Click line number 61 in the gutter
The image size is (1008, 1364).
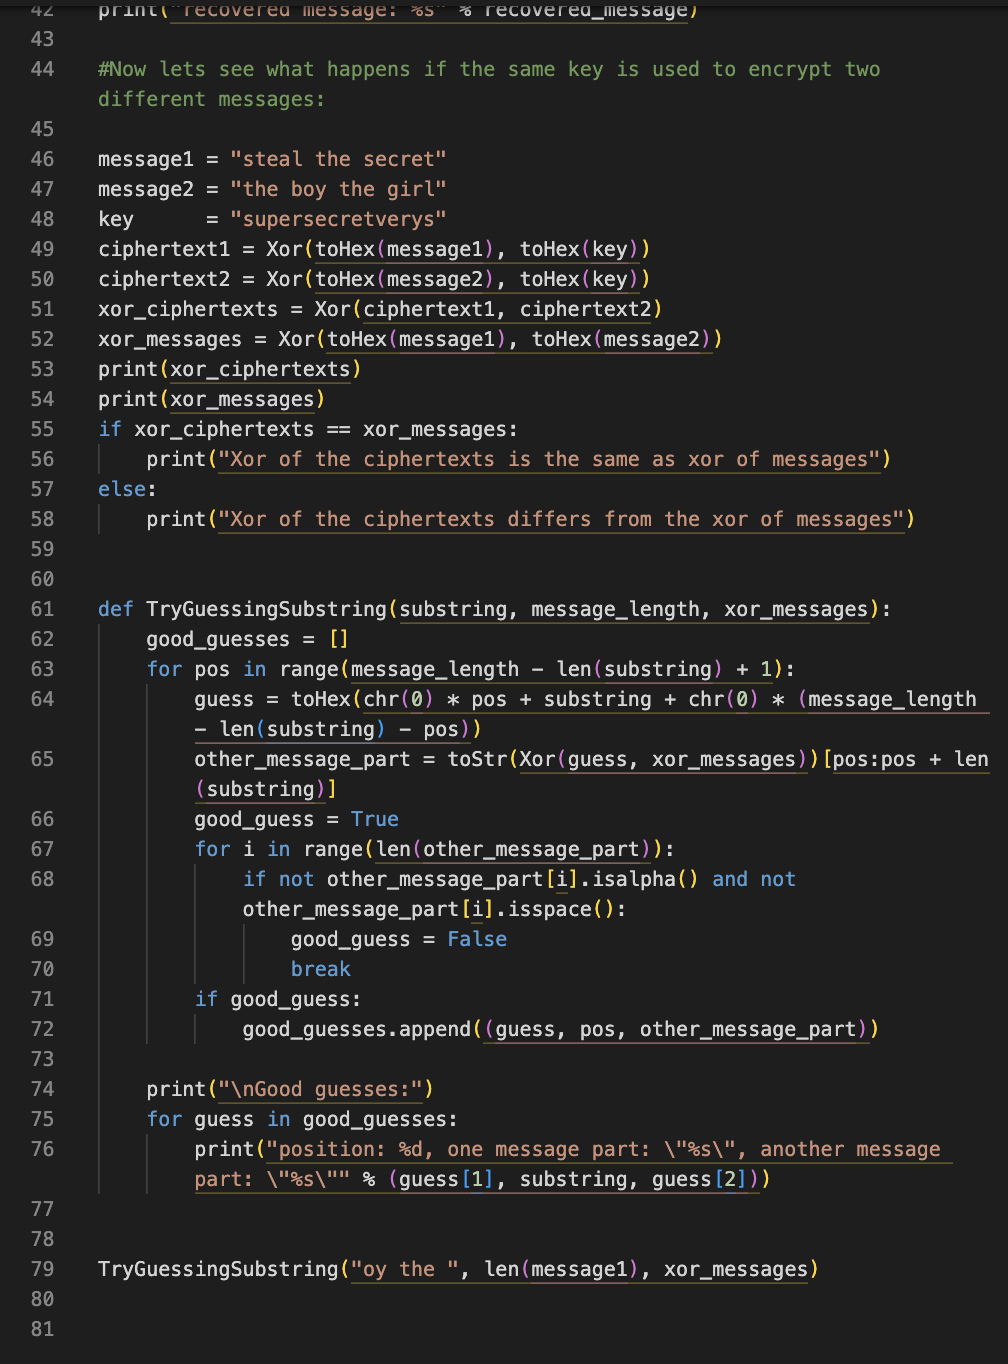pos(42,609)
